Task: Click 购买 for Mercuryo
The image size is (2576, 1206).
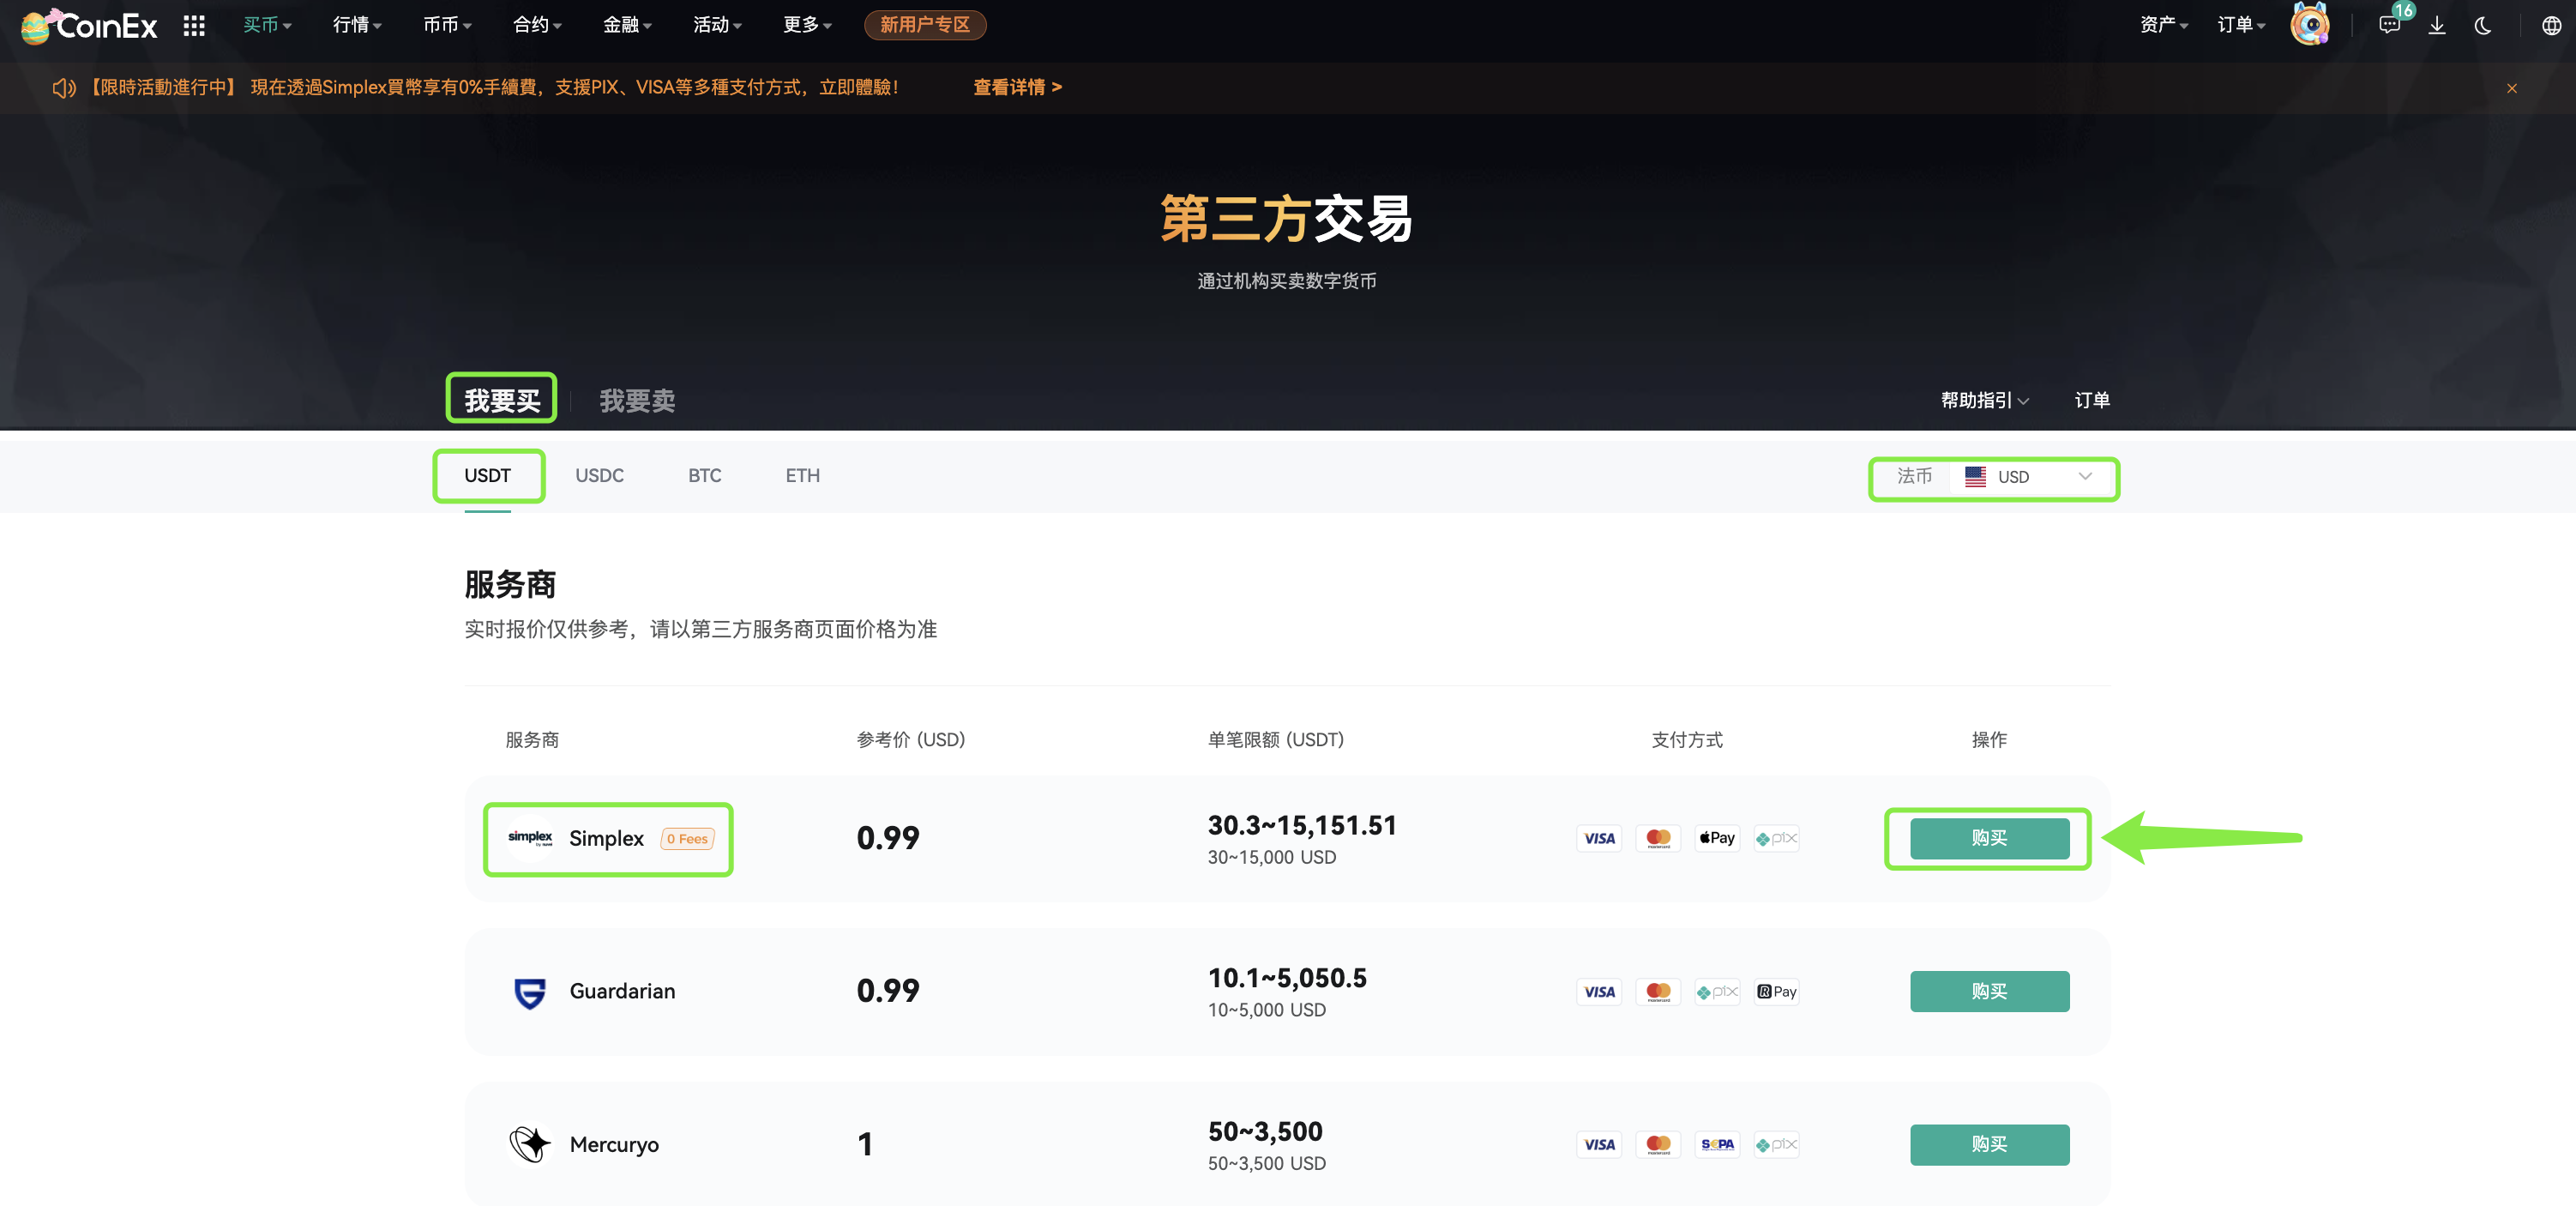Action: [1989, 1144]
